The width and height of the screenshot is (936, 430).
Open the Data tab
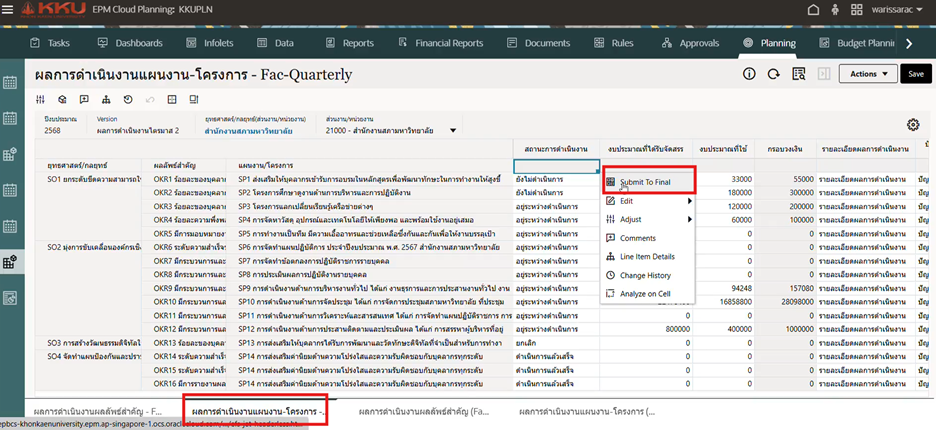click(275, 43)
